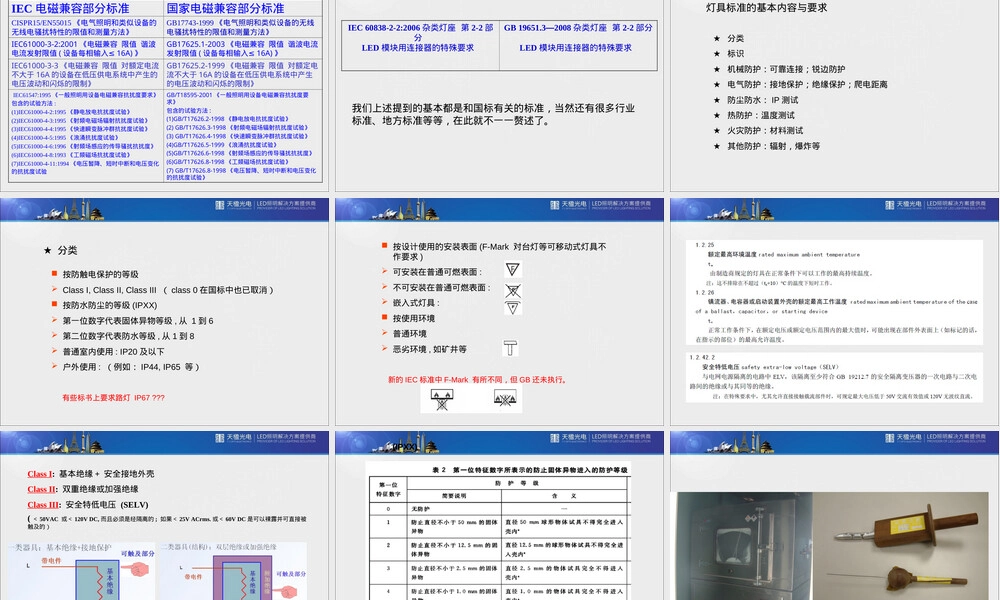The image size is (1000, 600).
Task: Click the crossed-out F symbol for 不可安装在普通可燃表面
Action: pos(513,291)
